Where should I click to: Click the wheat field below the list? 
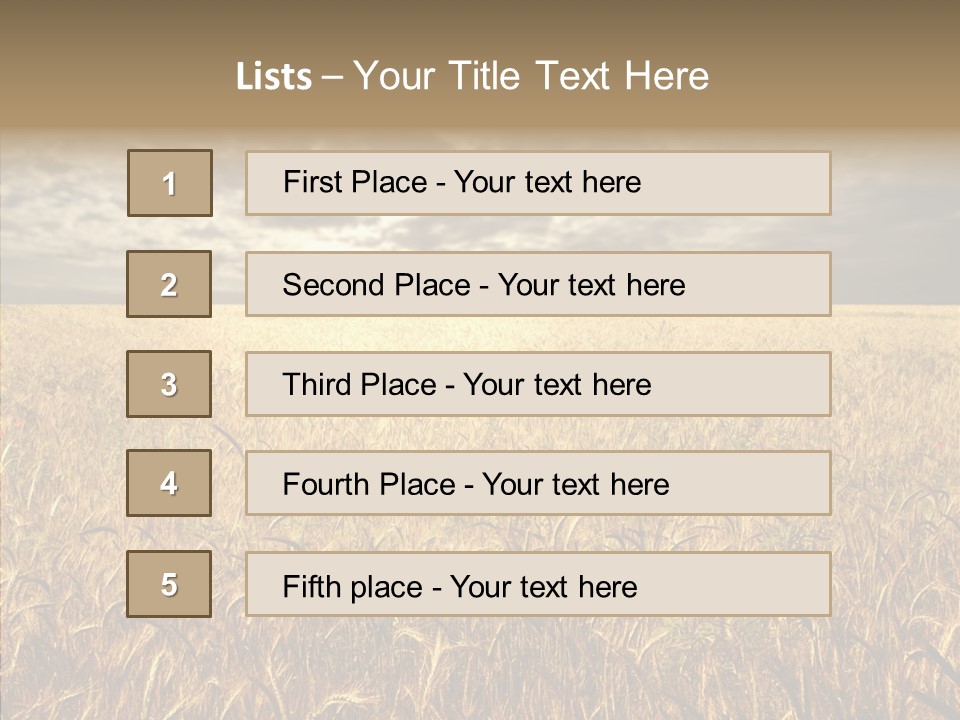[480, 670]
